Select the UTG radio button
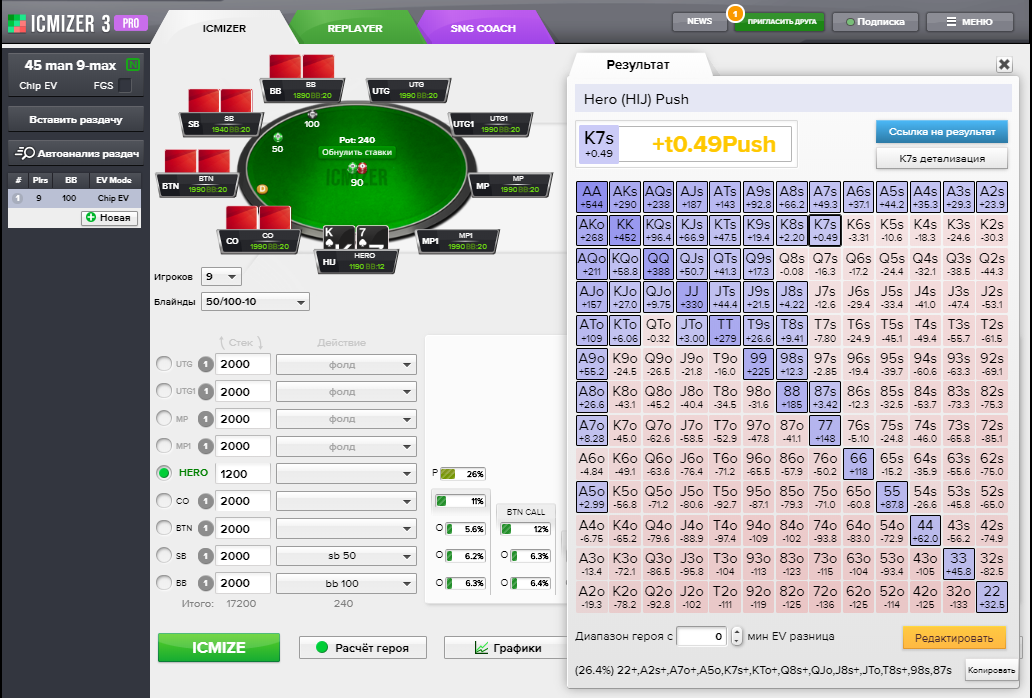This screenshot has width=1032, height=698. [x=164, y=364]
